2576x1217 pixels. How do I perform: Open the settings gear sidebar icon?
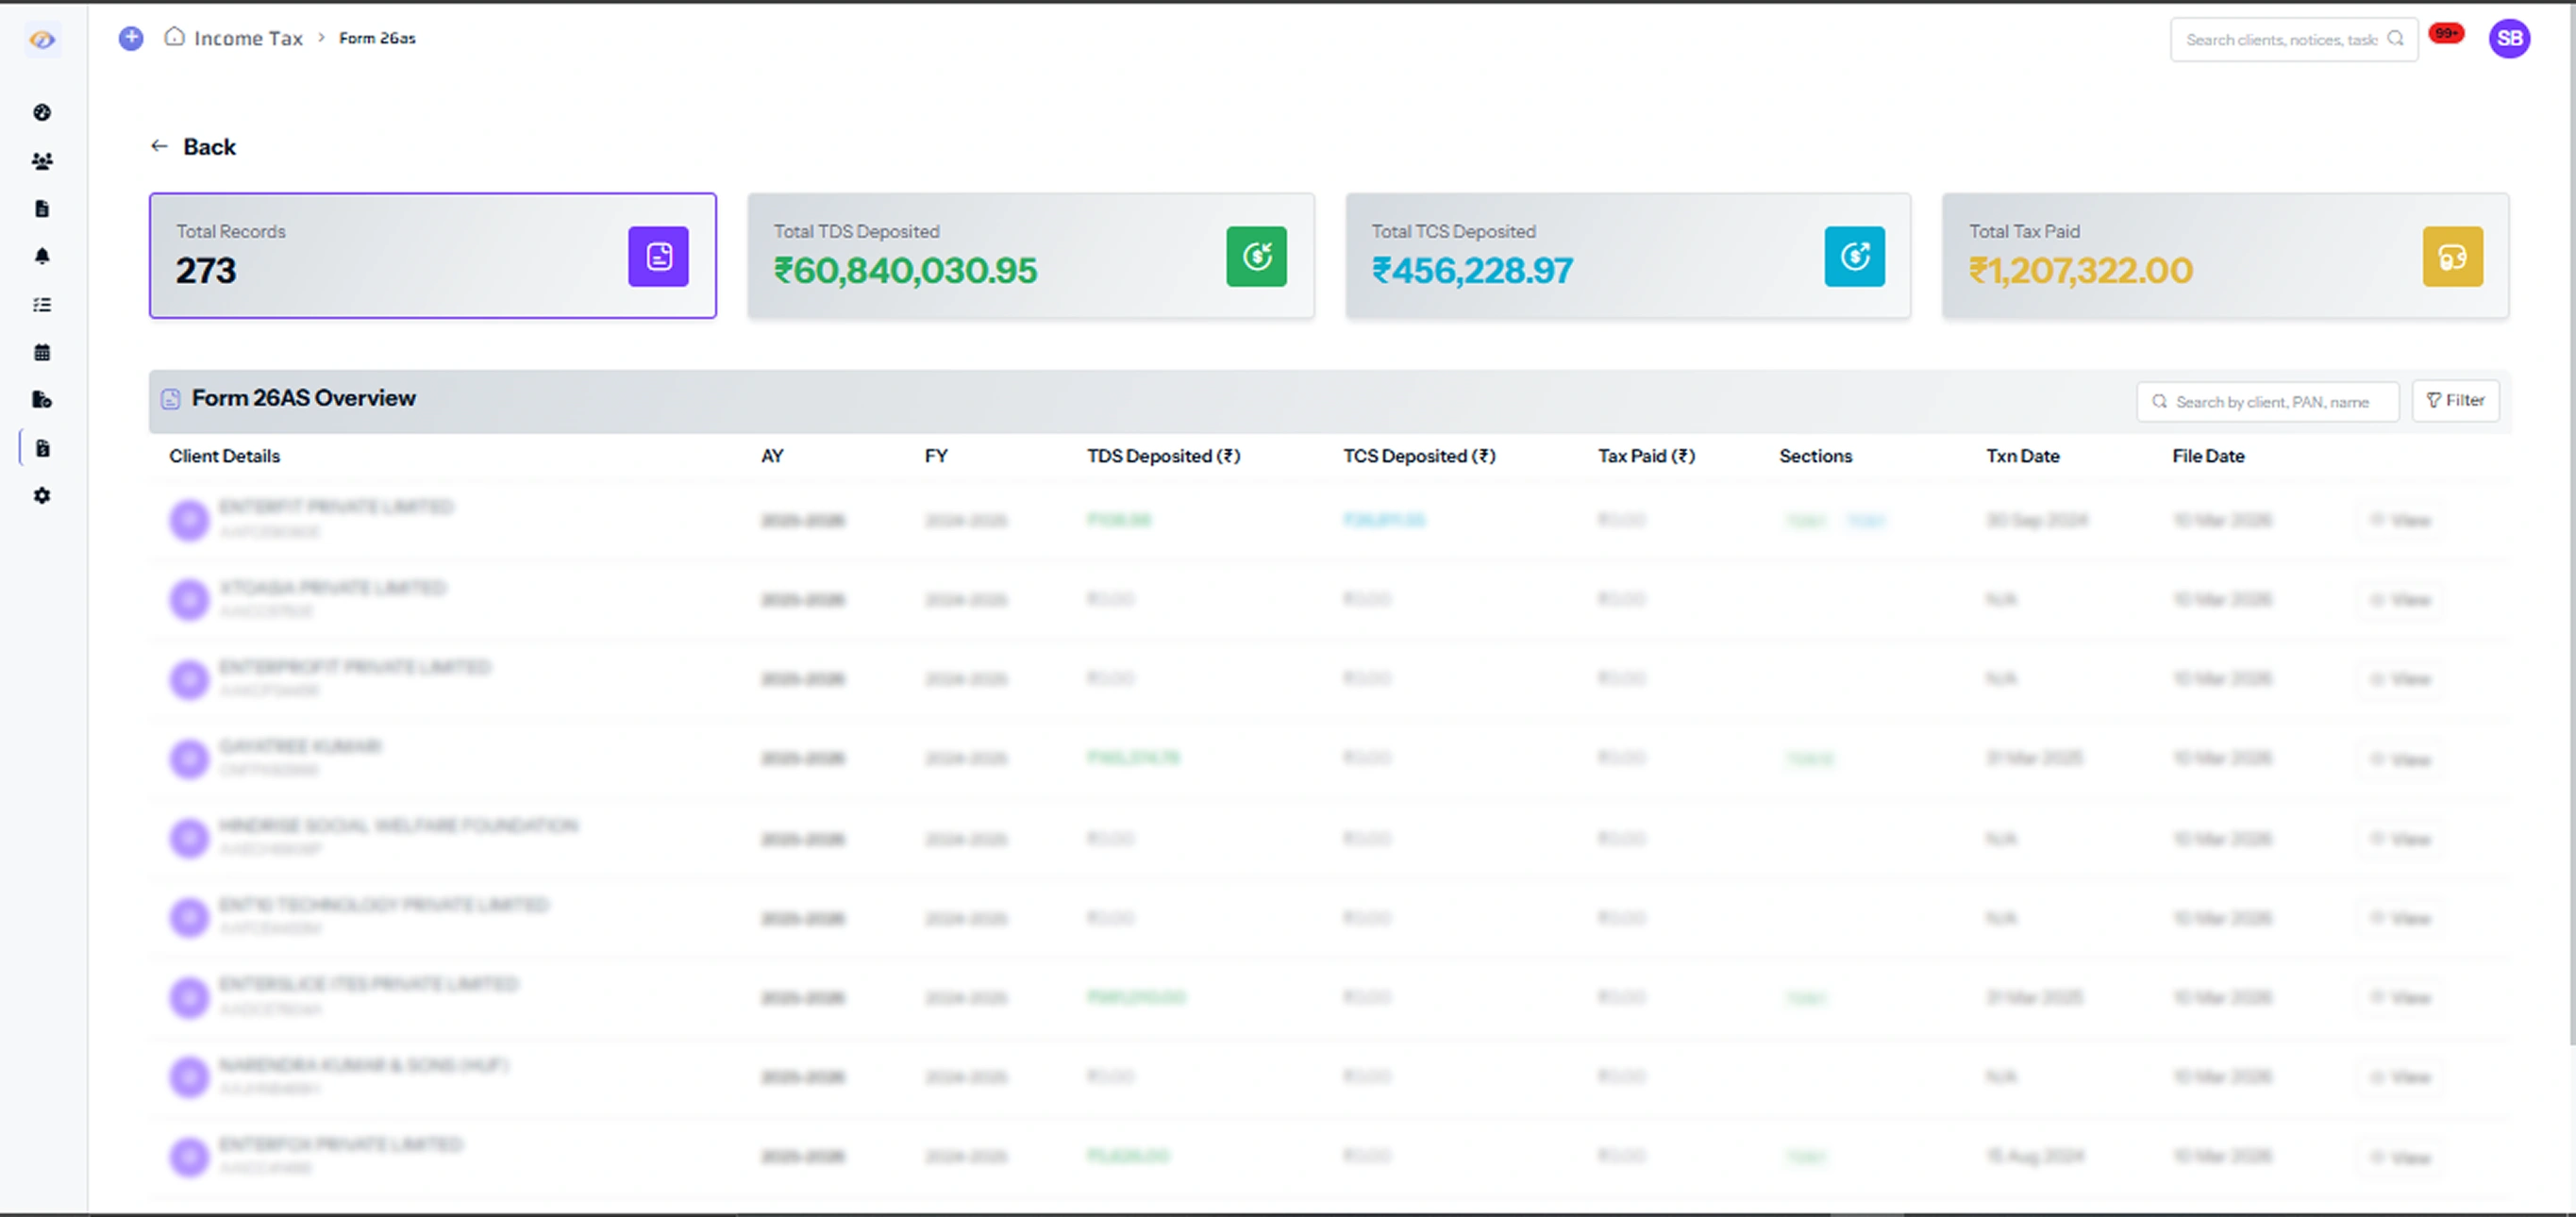42,495
